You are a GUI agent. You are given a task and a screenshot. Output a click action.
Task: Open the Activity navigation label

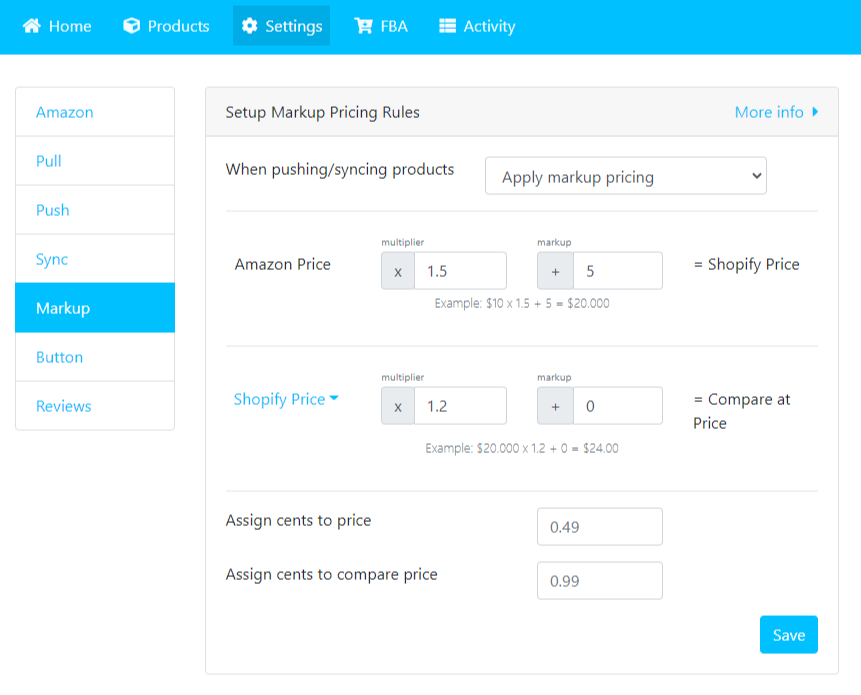pyautogui.click(x=489, y=26)
